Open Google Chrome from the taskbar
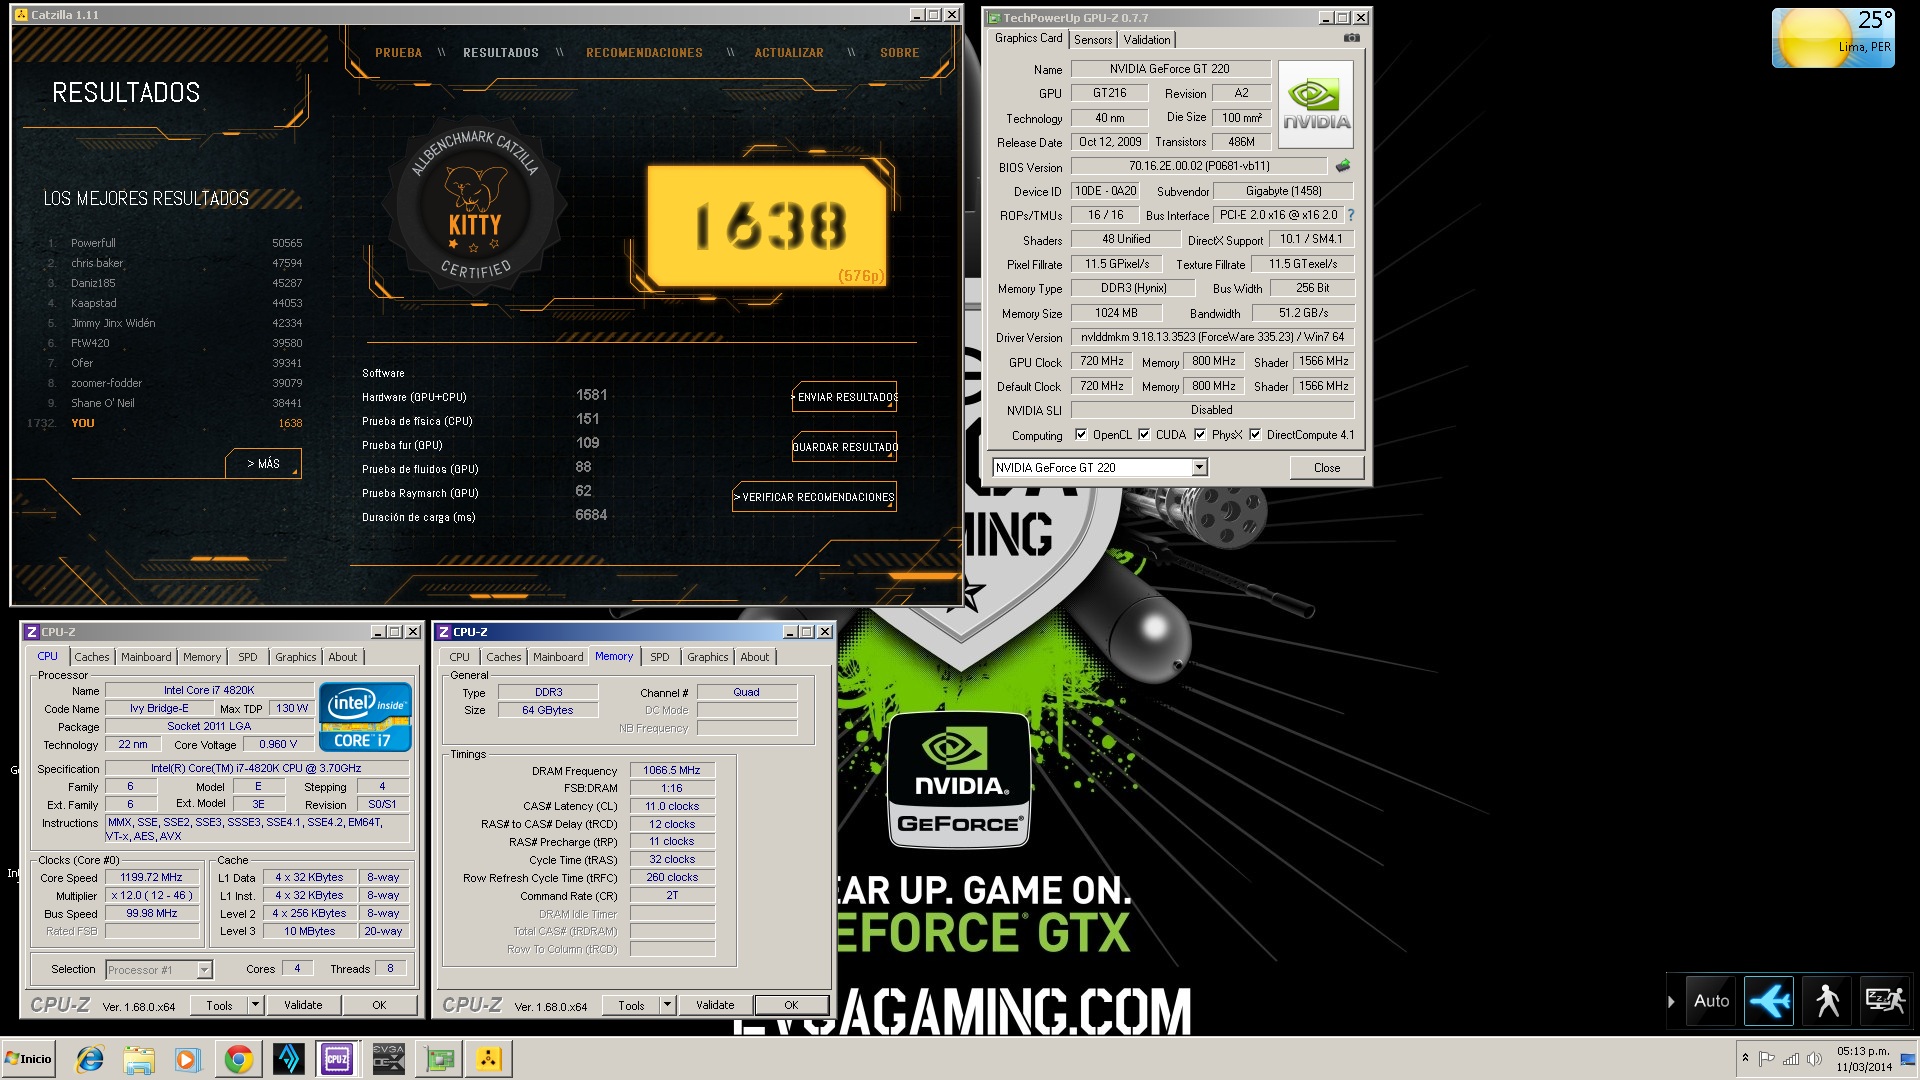This screenshot has width=1920, height=1080. pyautogui.click(x=238, y=1059)
